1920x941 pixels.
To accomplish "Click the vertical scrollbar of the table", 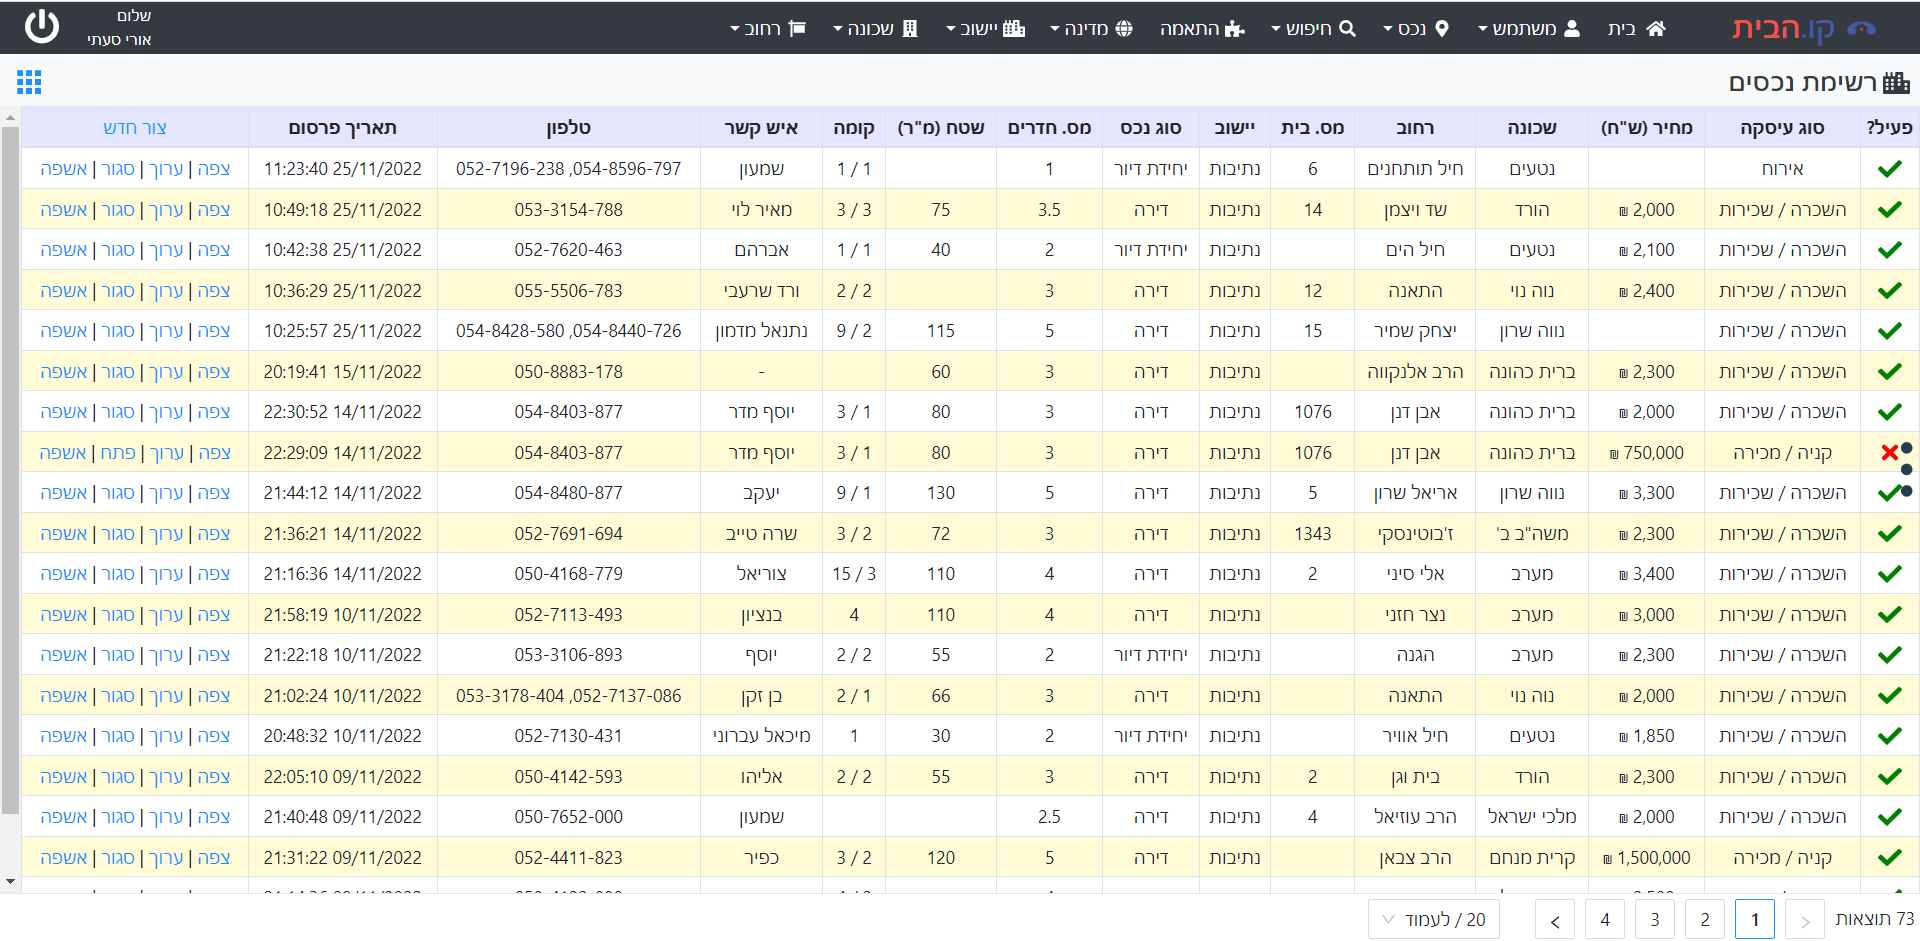I will pos(10,470).
